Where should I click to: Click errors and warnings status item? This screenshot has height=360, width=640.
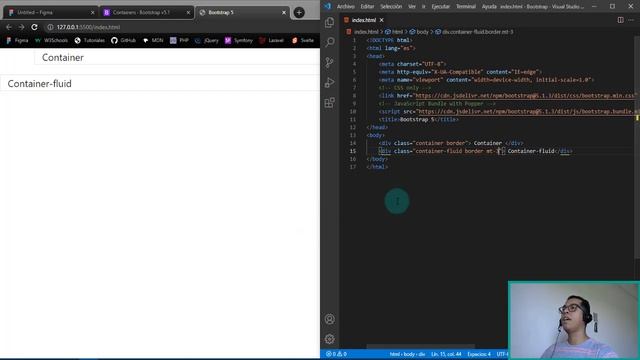pyautogui.click(x=336, y=354)
